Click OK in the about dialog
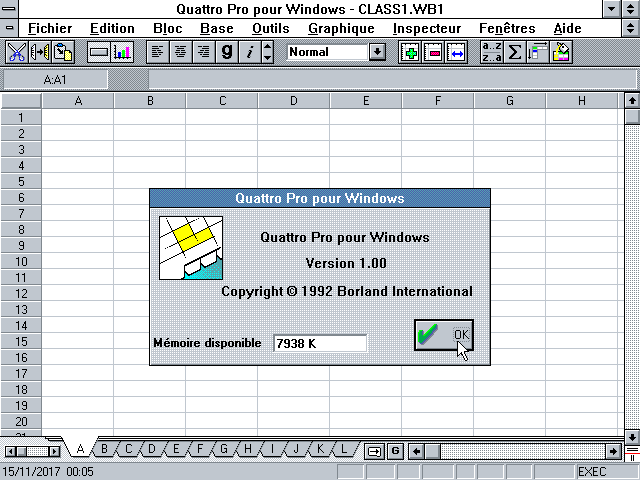This screenshot has height=480, width=640. [444, 335]
